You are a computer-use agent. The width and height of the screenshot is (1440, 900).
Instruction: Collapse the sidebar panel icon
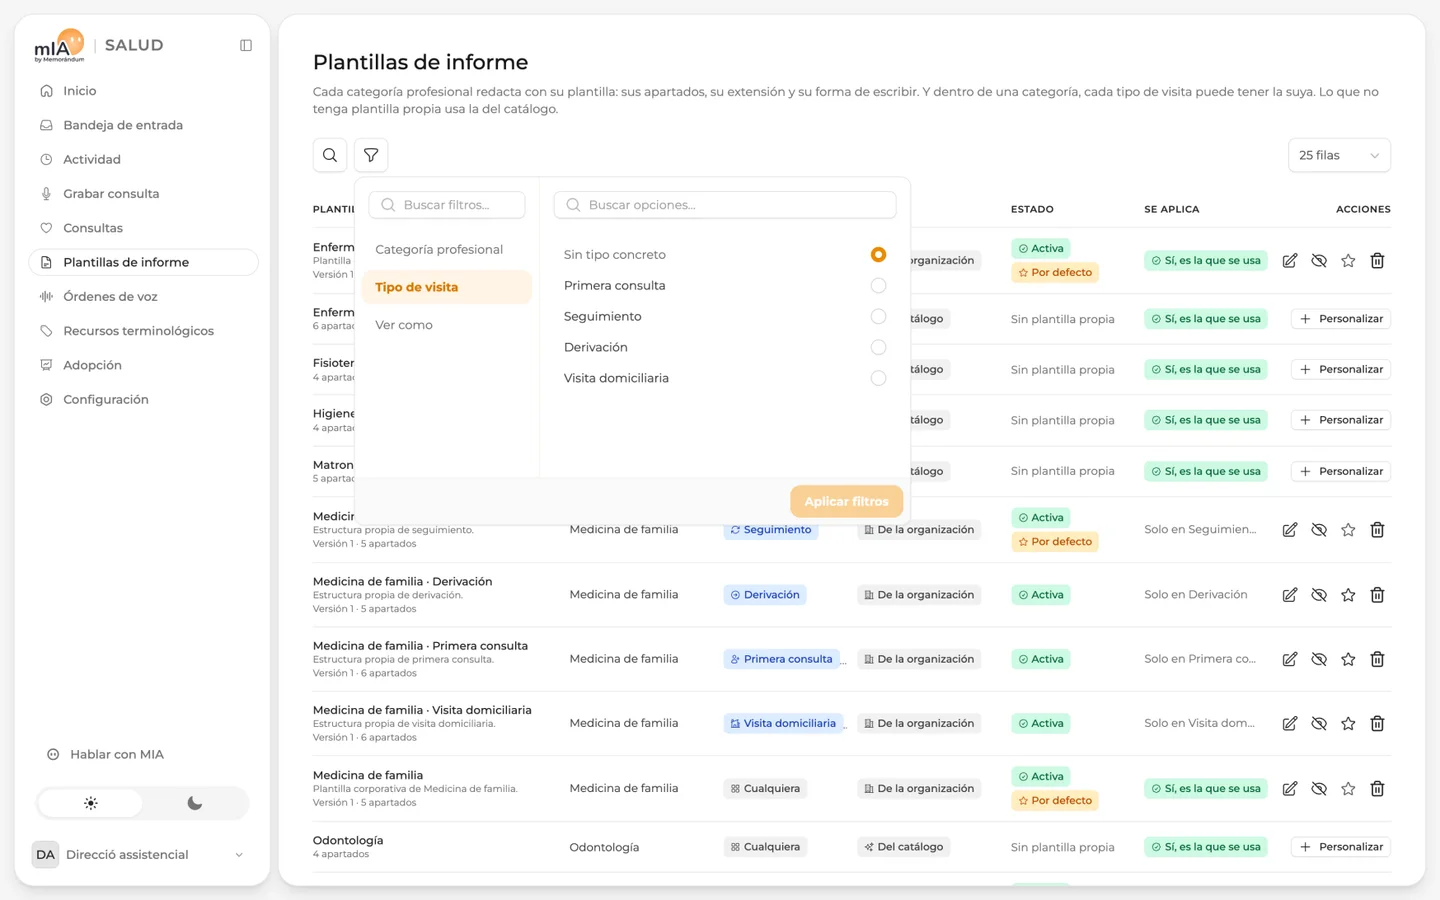point(246,45)
